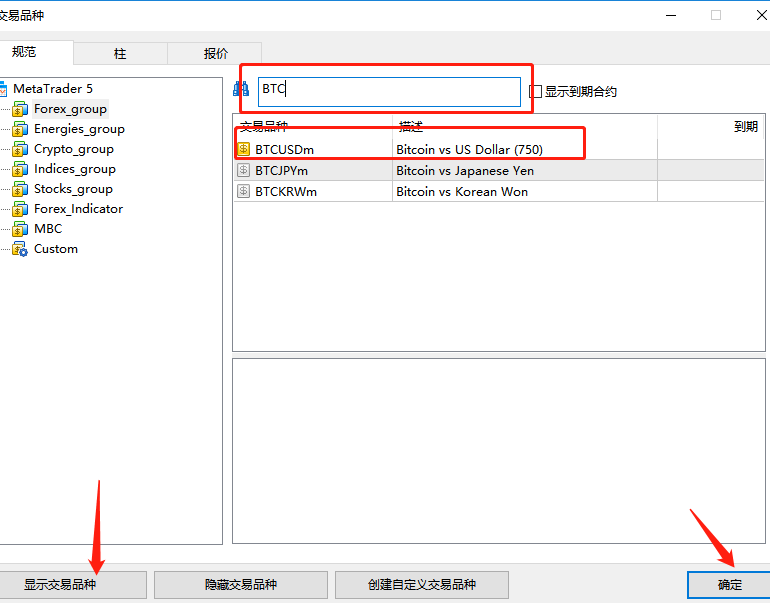
Task: Click description Bitcoin vs Japanese Yen
Action: click(465, 171)
